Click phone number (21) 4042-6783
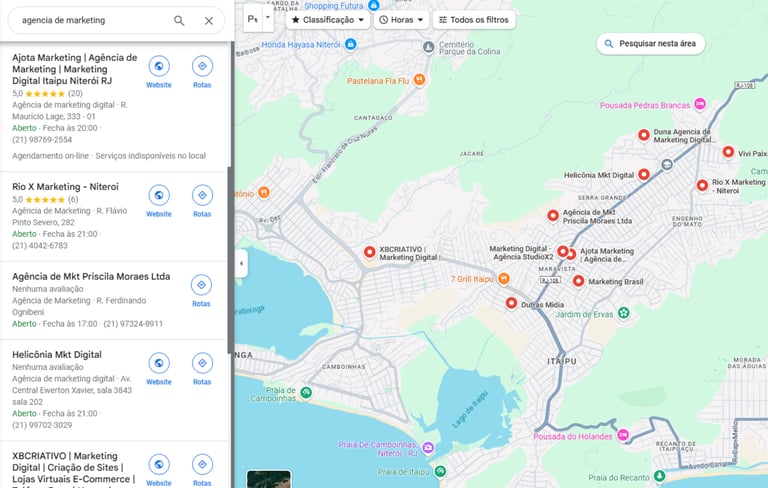The width and height of the screenshot is (768, 488). 40,245
